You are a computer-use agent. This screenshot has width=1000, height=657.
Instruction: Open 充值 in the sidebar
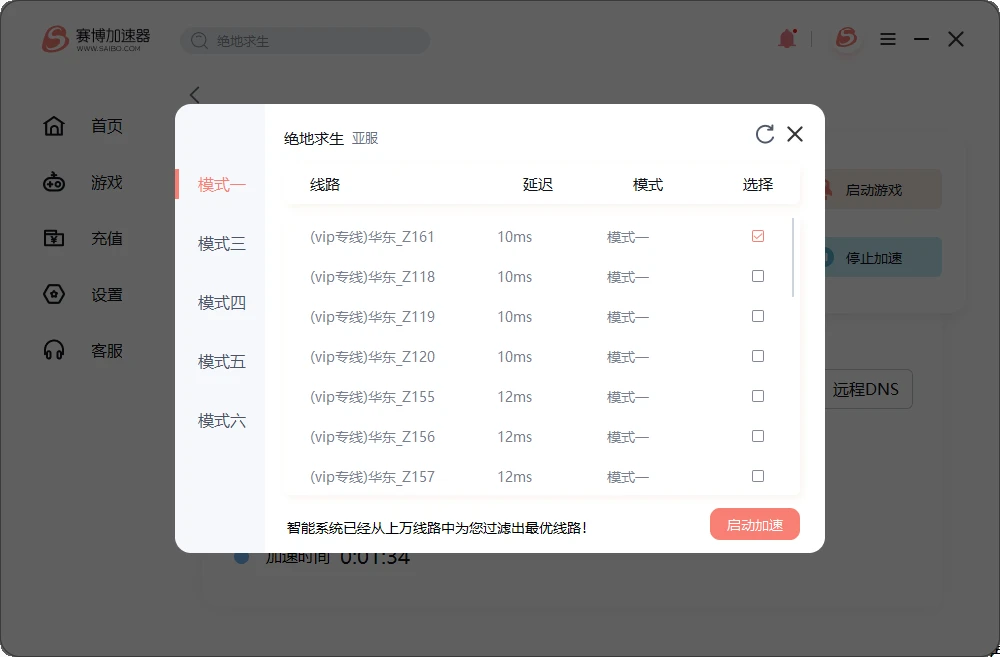(107, 239)
